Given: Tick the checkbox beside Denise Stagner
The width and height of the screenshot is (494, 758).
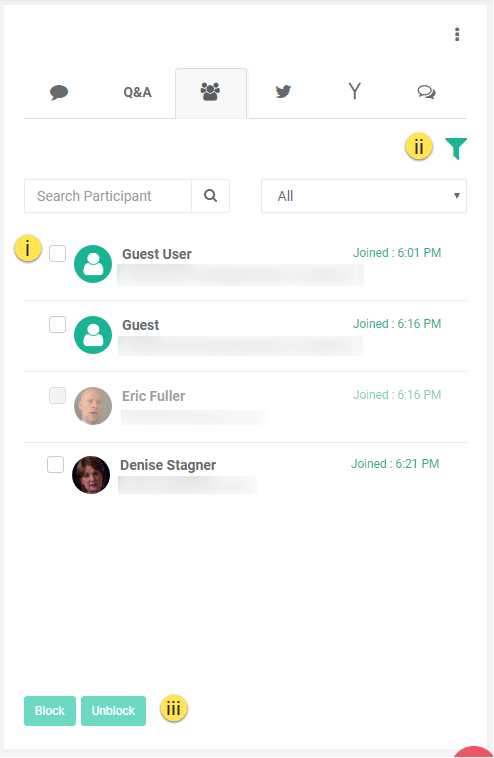Looking at the screenshot, I should point(56,465).
